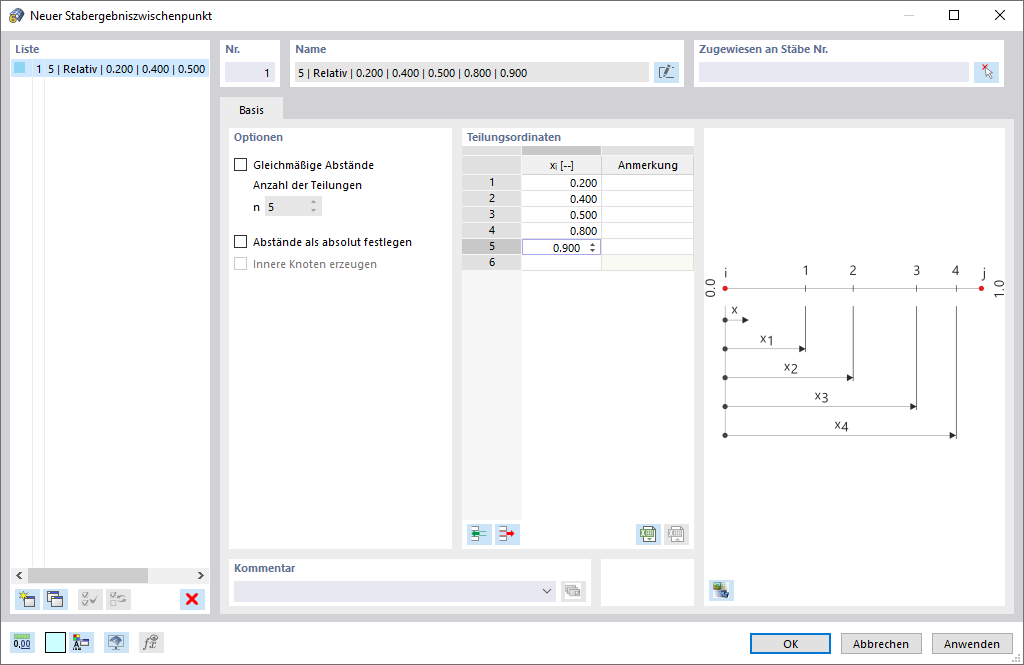The width and height of the screenshot is (1024, 665).
Task: Click the invert selection icon in Liste
Action: pos(118,599)
